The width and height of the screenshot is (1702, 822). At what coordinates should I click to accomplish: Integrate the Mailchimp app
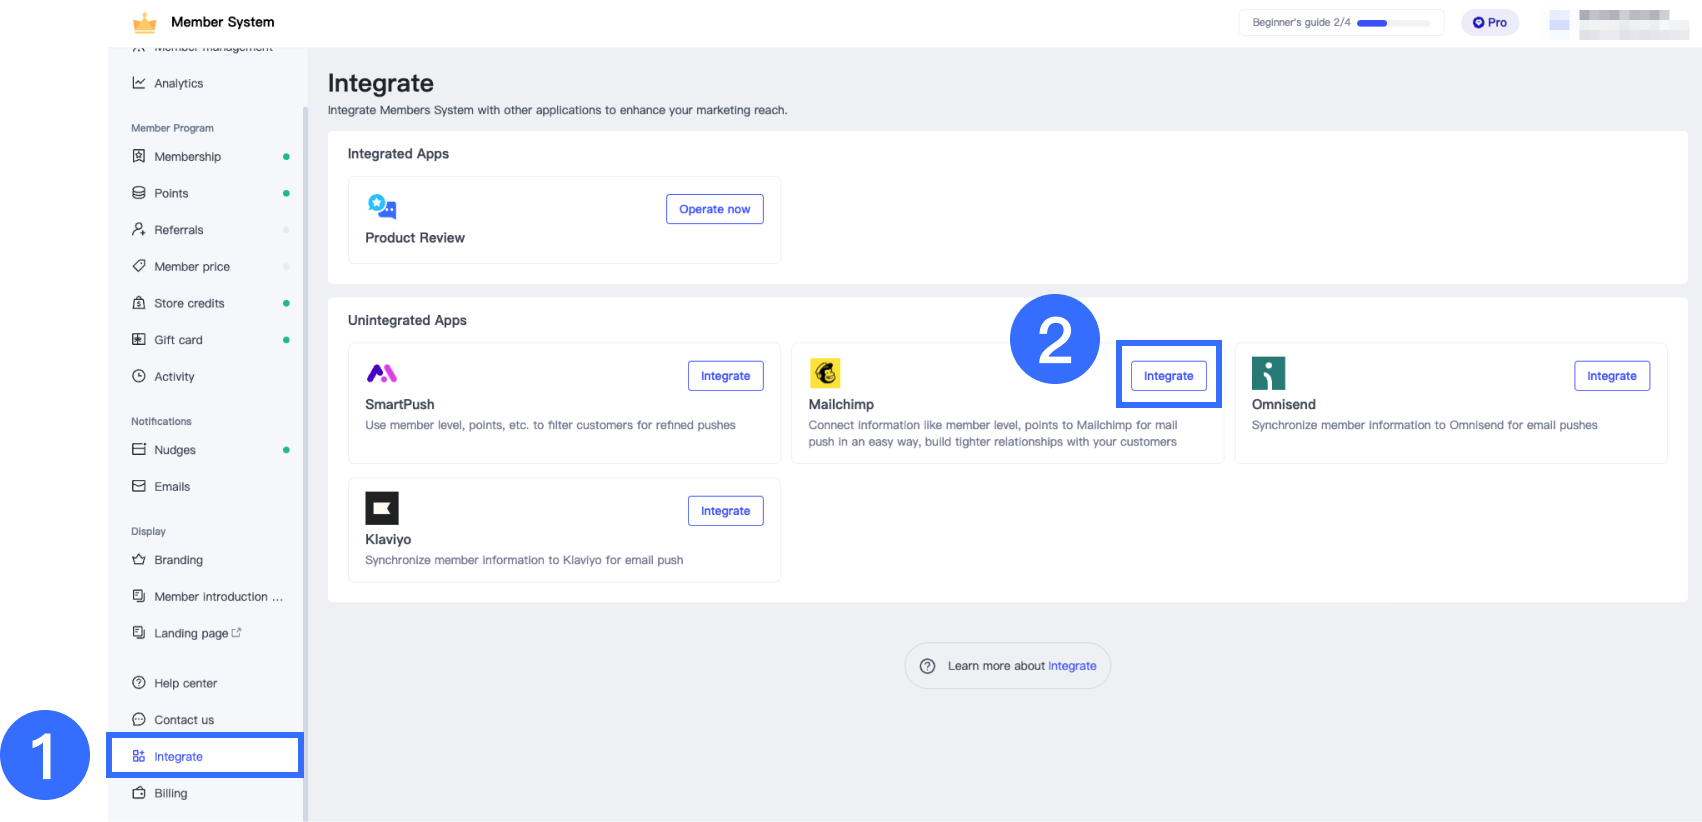(1168, 376)
